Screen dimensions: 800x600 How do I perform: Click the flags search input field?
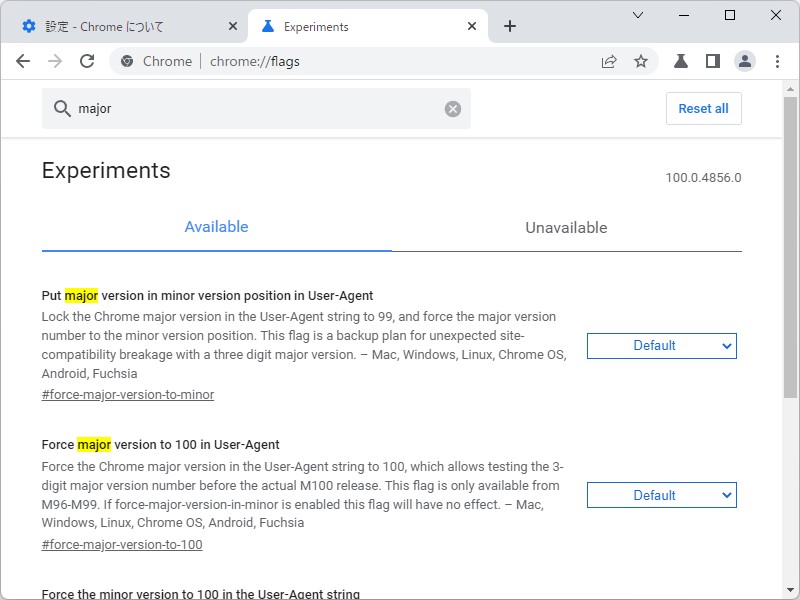click(x=250, y=109)
